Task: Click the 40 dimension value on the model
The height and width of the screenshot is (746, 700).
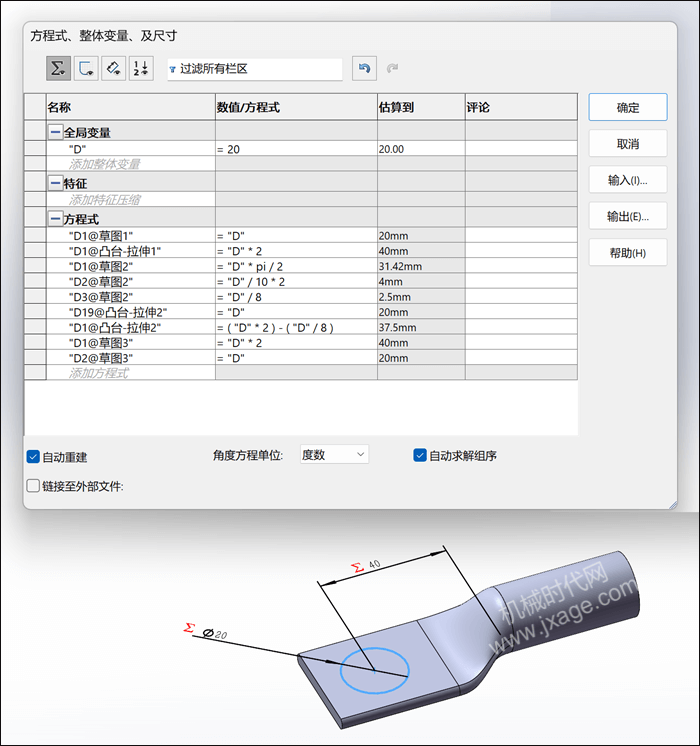Action: click(375, 564)
